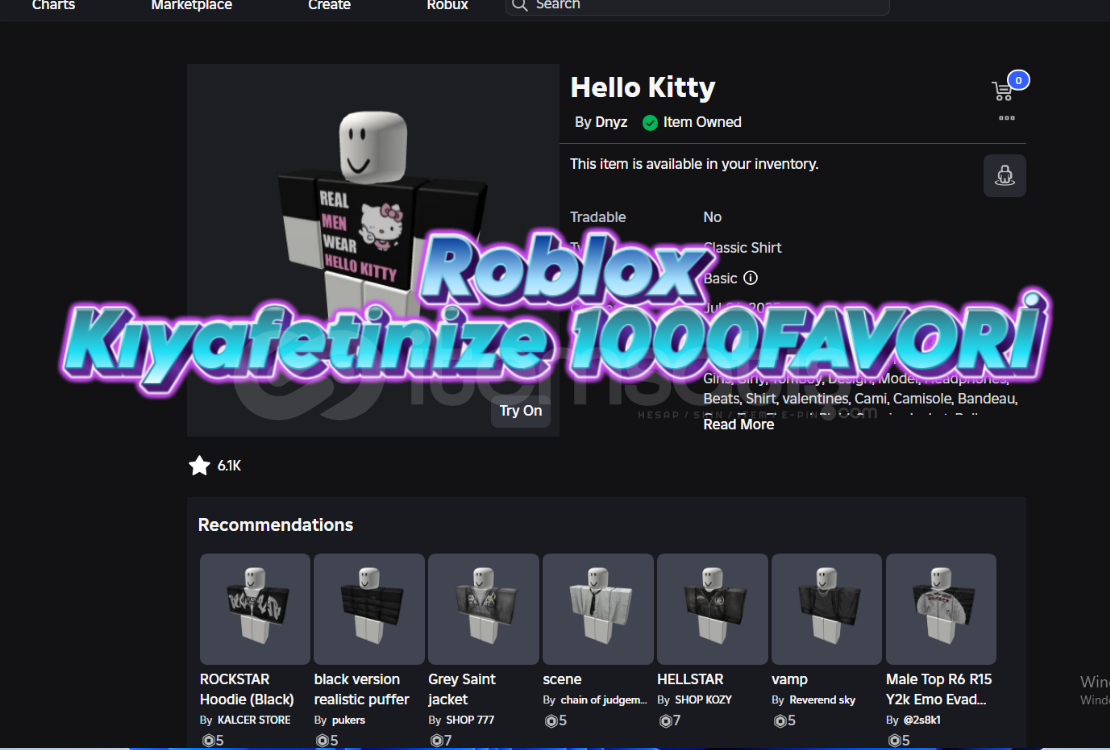The height and width of the screenshot is (750, 1110).
Task: Focus the Search input field
Action: point(697,6)
